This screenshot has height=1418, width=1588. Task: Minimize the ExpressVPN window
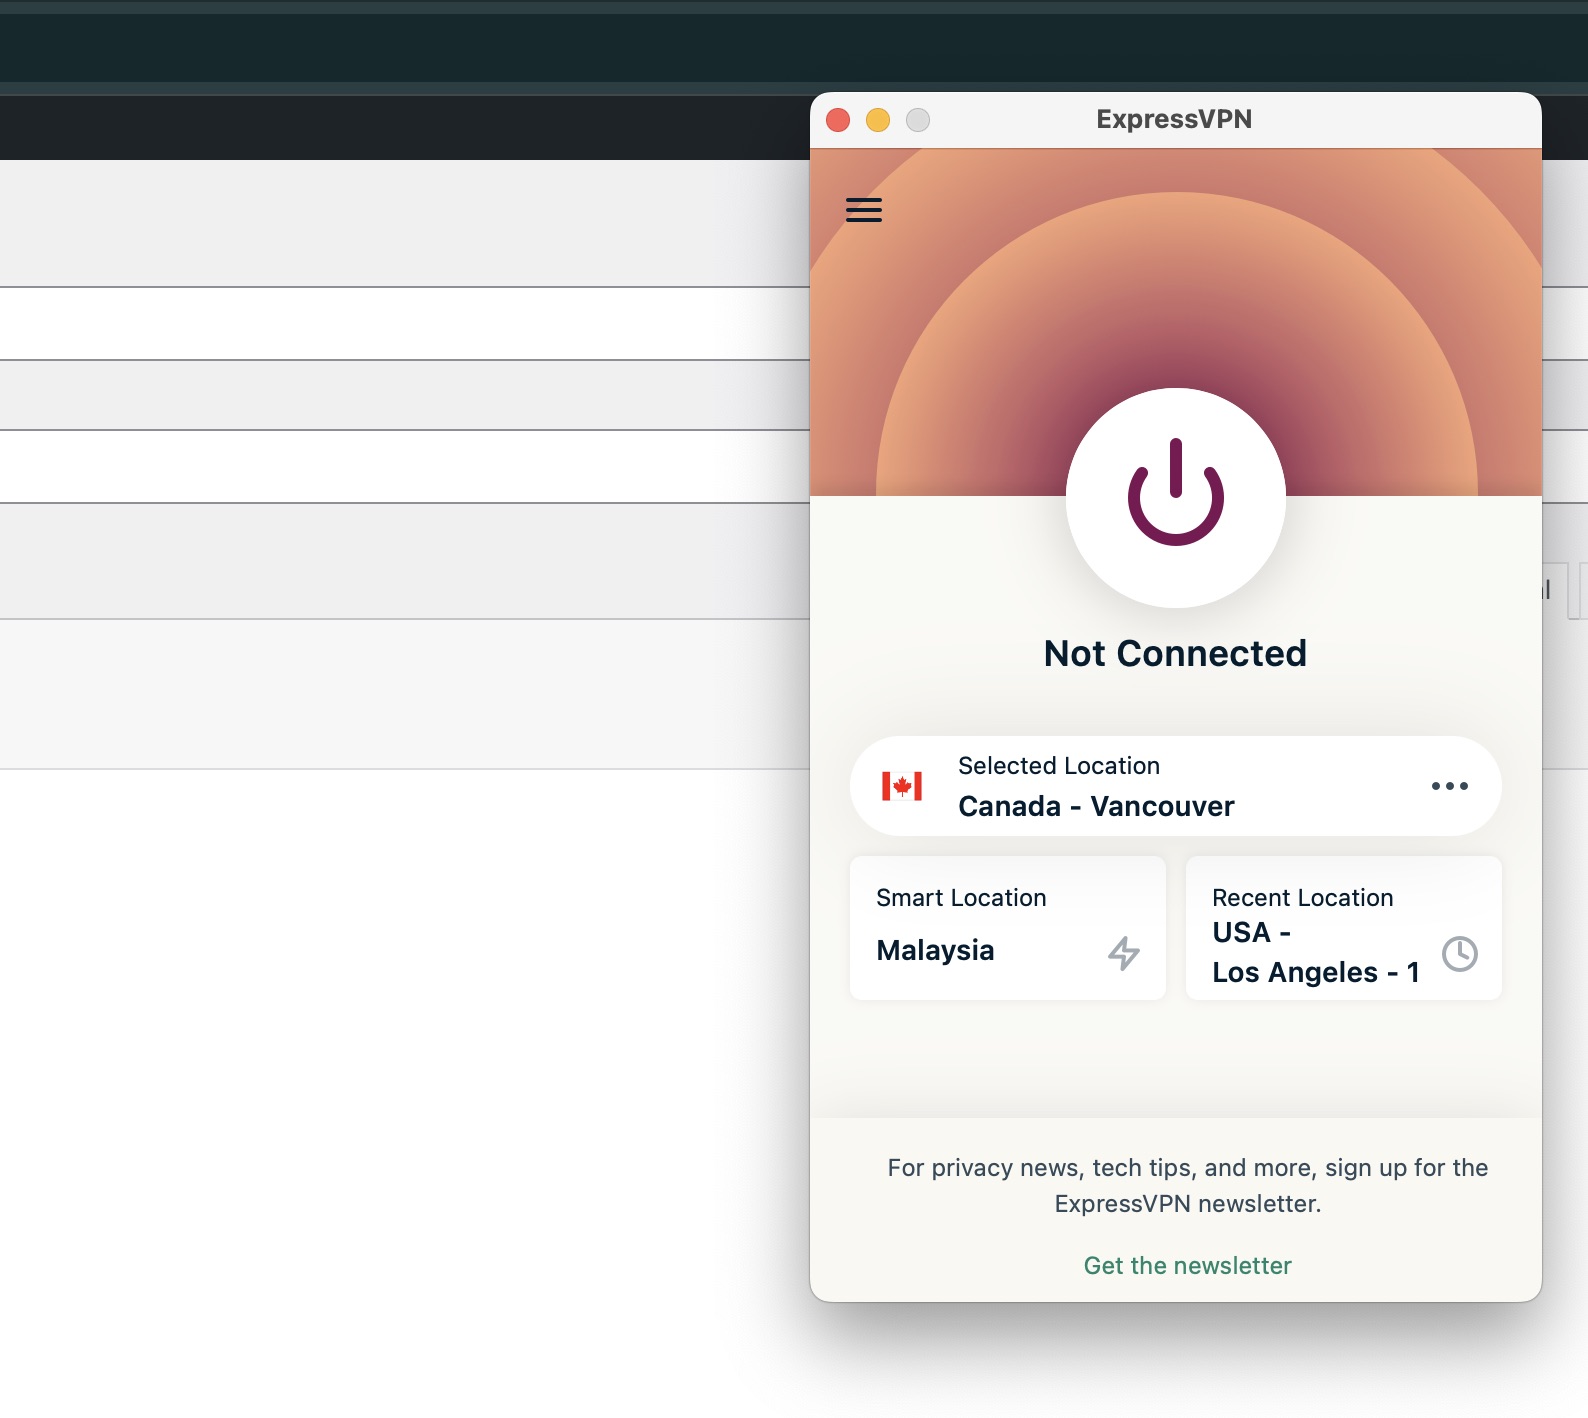click(x=878, y=120)
